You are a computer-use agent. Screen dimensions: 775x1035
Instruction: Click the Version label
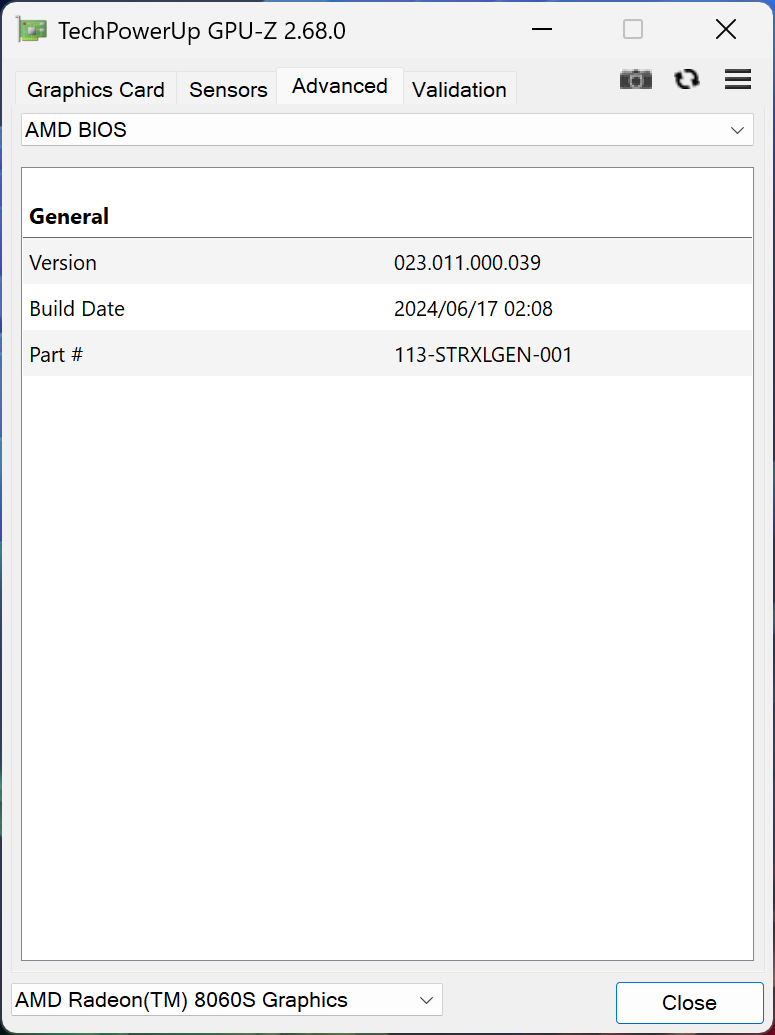point(63,263)
